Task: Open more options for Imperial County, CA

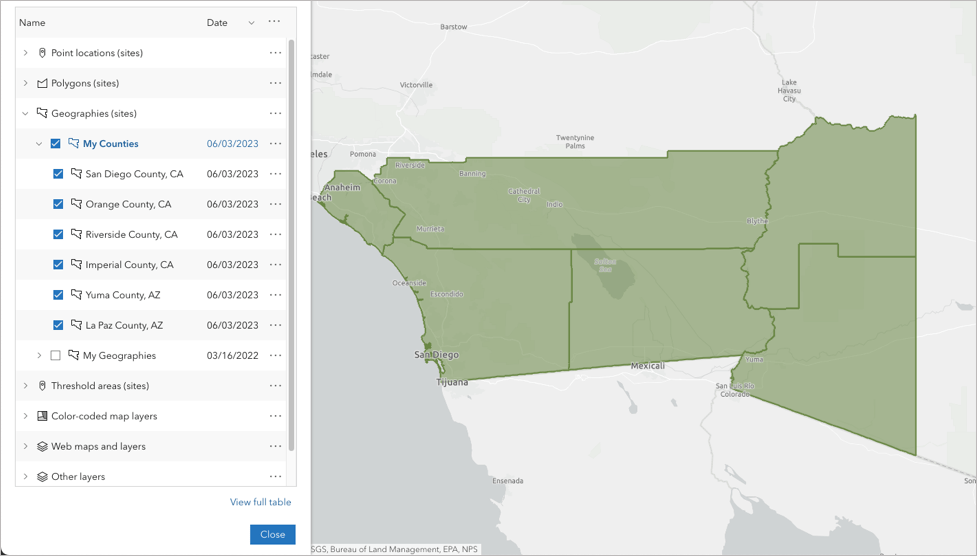Action: point(275,264)
